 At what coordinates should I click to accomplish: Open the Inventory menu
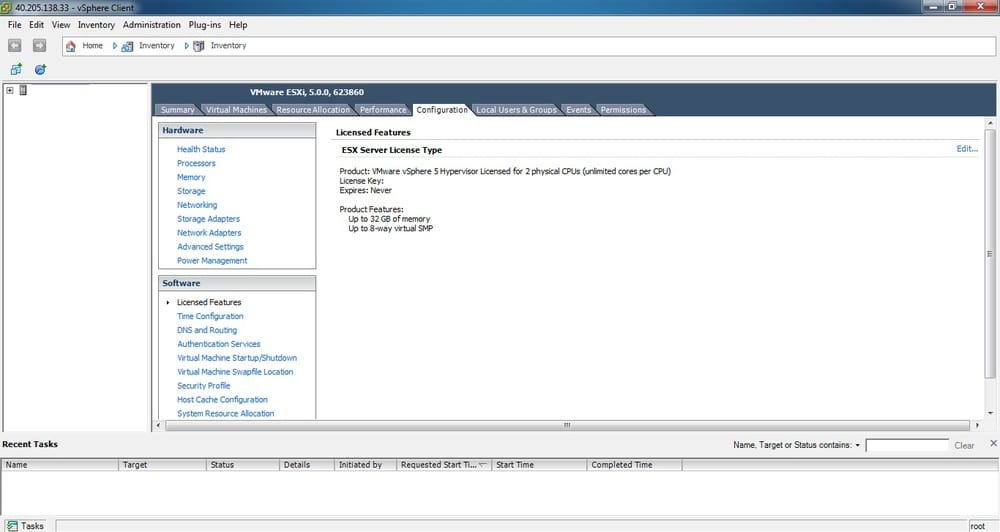pyautogui.click(x=96, y=25)
